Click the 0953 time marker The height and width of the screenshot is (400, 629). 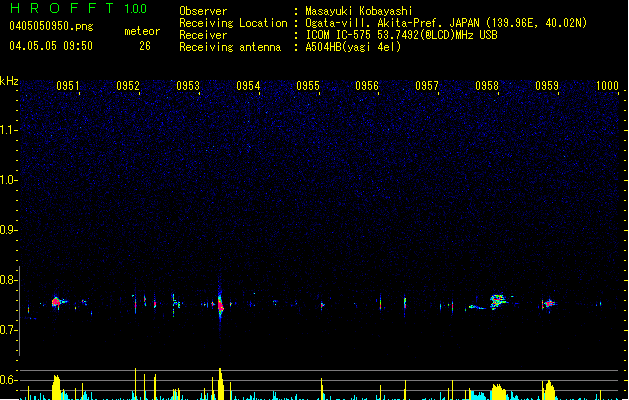(x=188, y=86)
